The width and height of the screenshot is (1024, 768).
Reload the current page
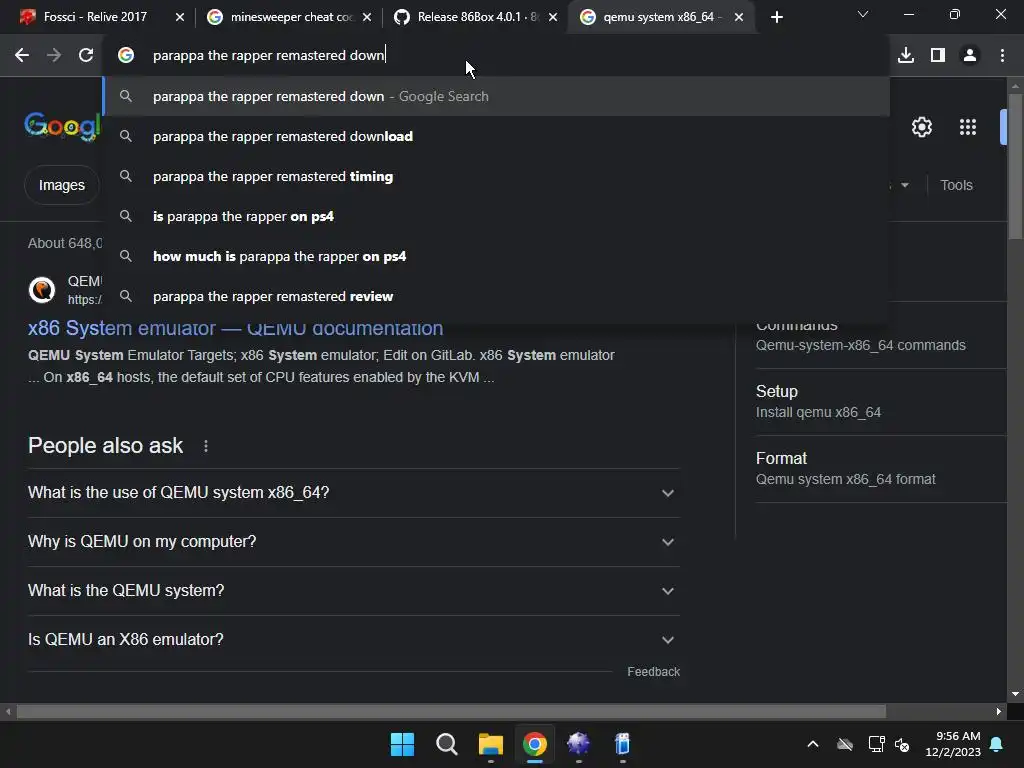tap(86, 56)
